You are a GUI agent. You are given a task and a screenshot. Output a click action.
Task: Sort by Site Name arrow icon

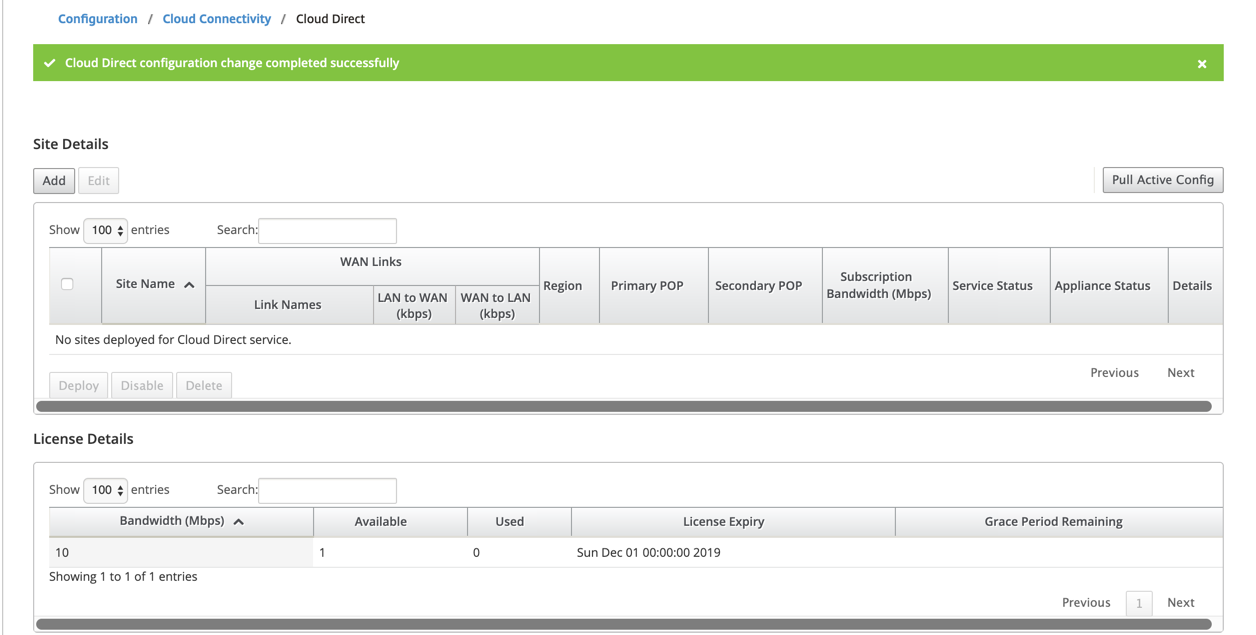pos(189,285)
